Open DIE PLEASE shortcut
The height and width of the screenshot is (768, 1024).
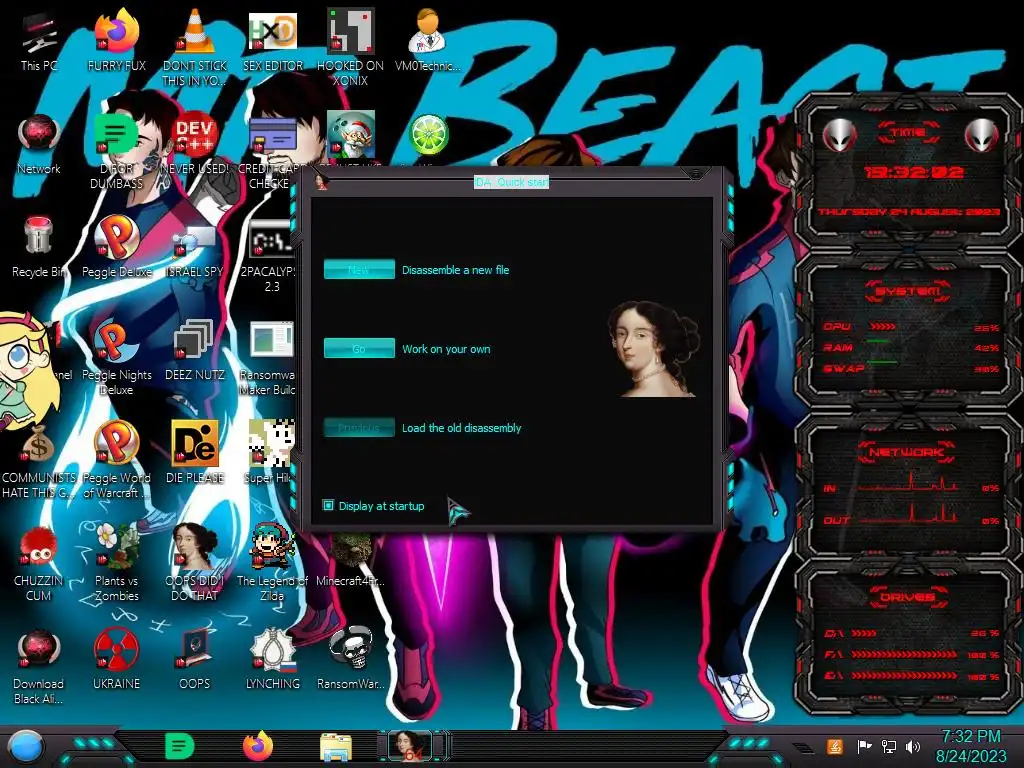(195, 452)
